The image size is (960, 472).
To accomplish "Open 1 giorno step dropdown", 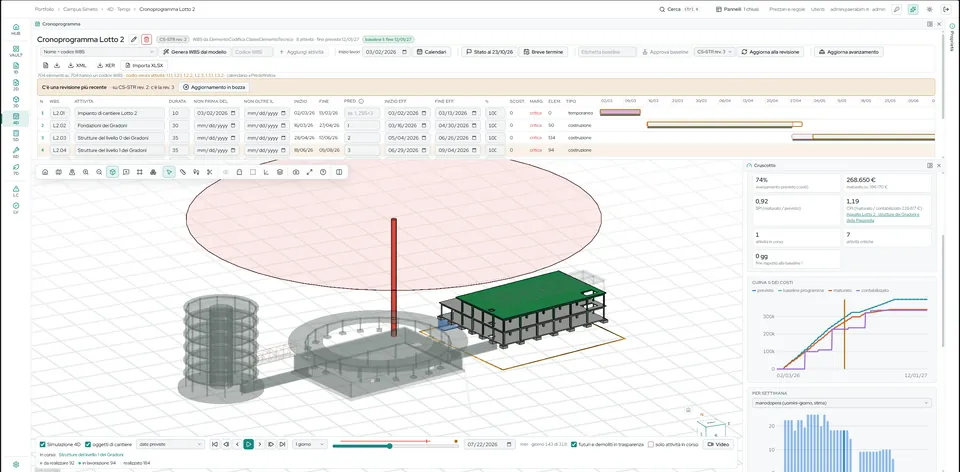I will (x=310, y=444).
